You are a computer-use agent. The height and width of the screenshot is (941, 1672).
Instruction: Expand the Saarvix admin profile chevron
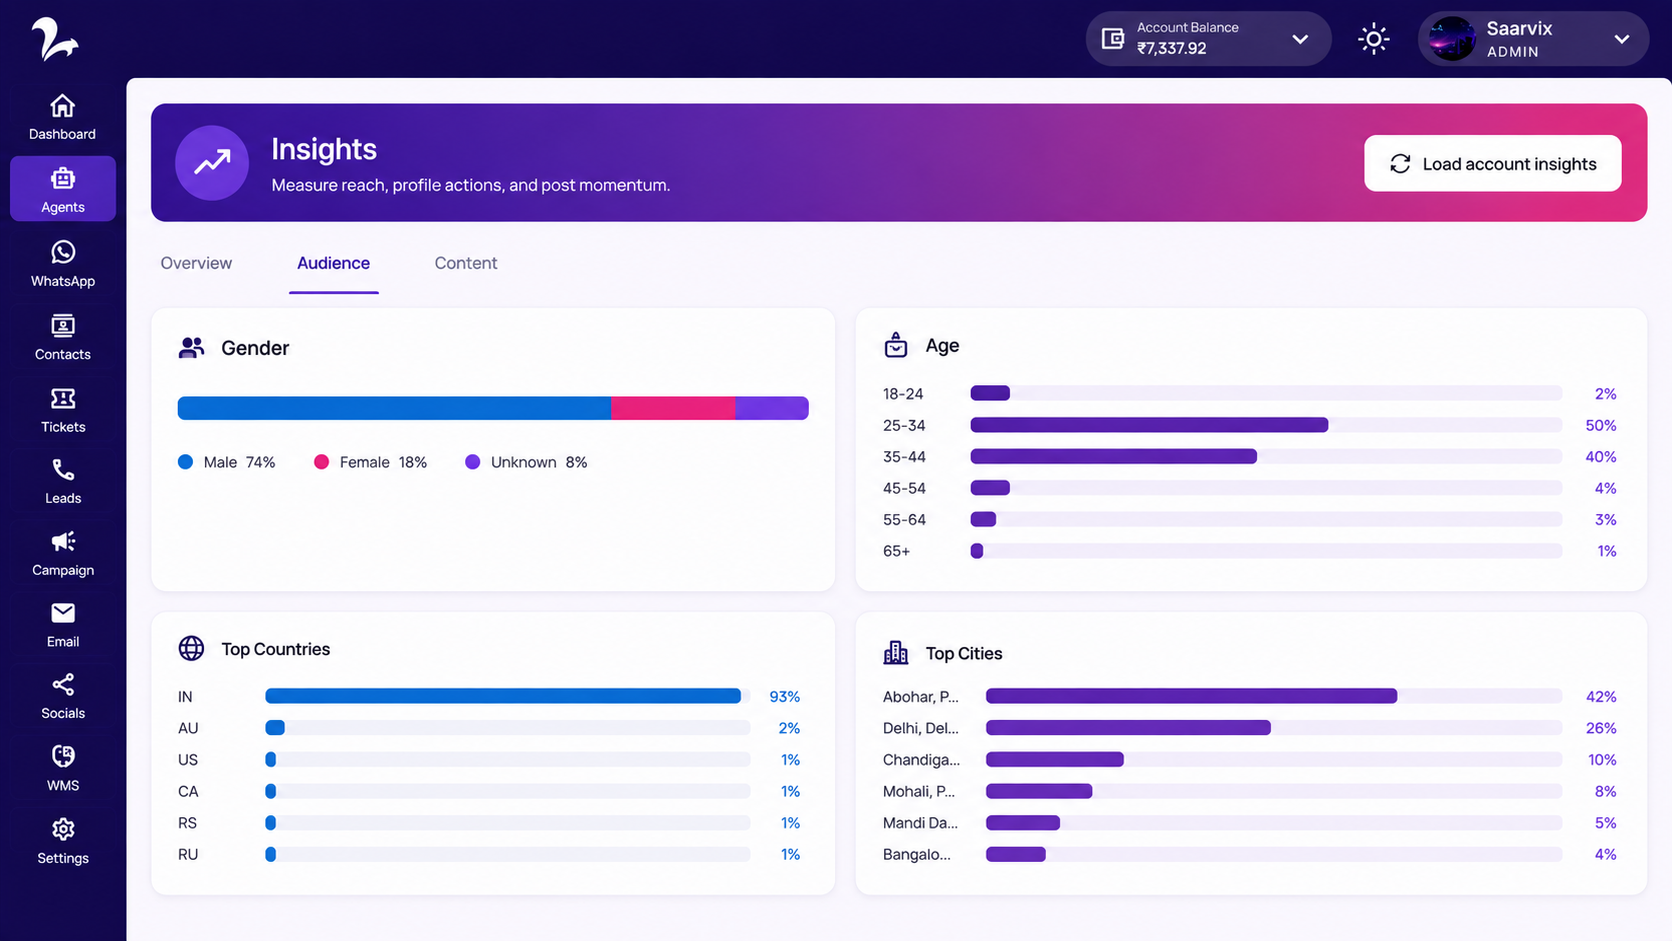[1621, 40]
